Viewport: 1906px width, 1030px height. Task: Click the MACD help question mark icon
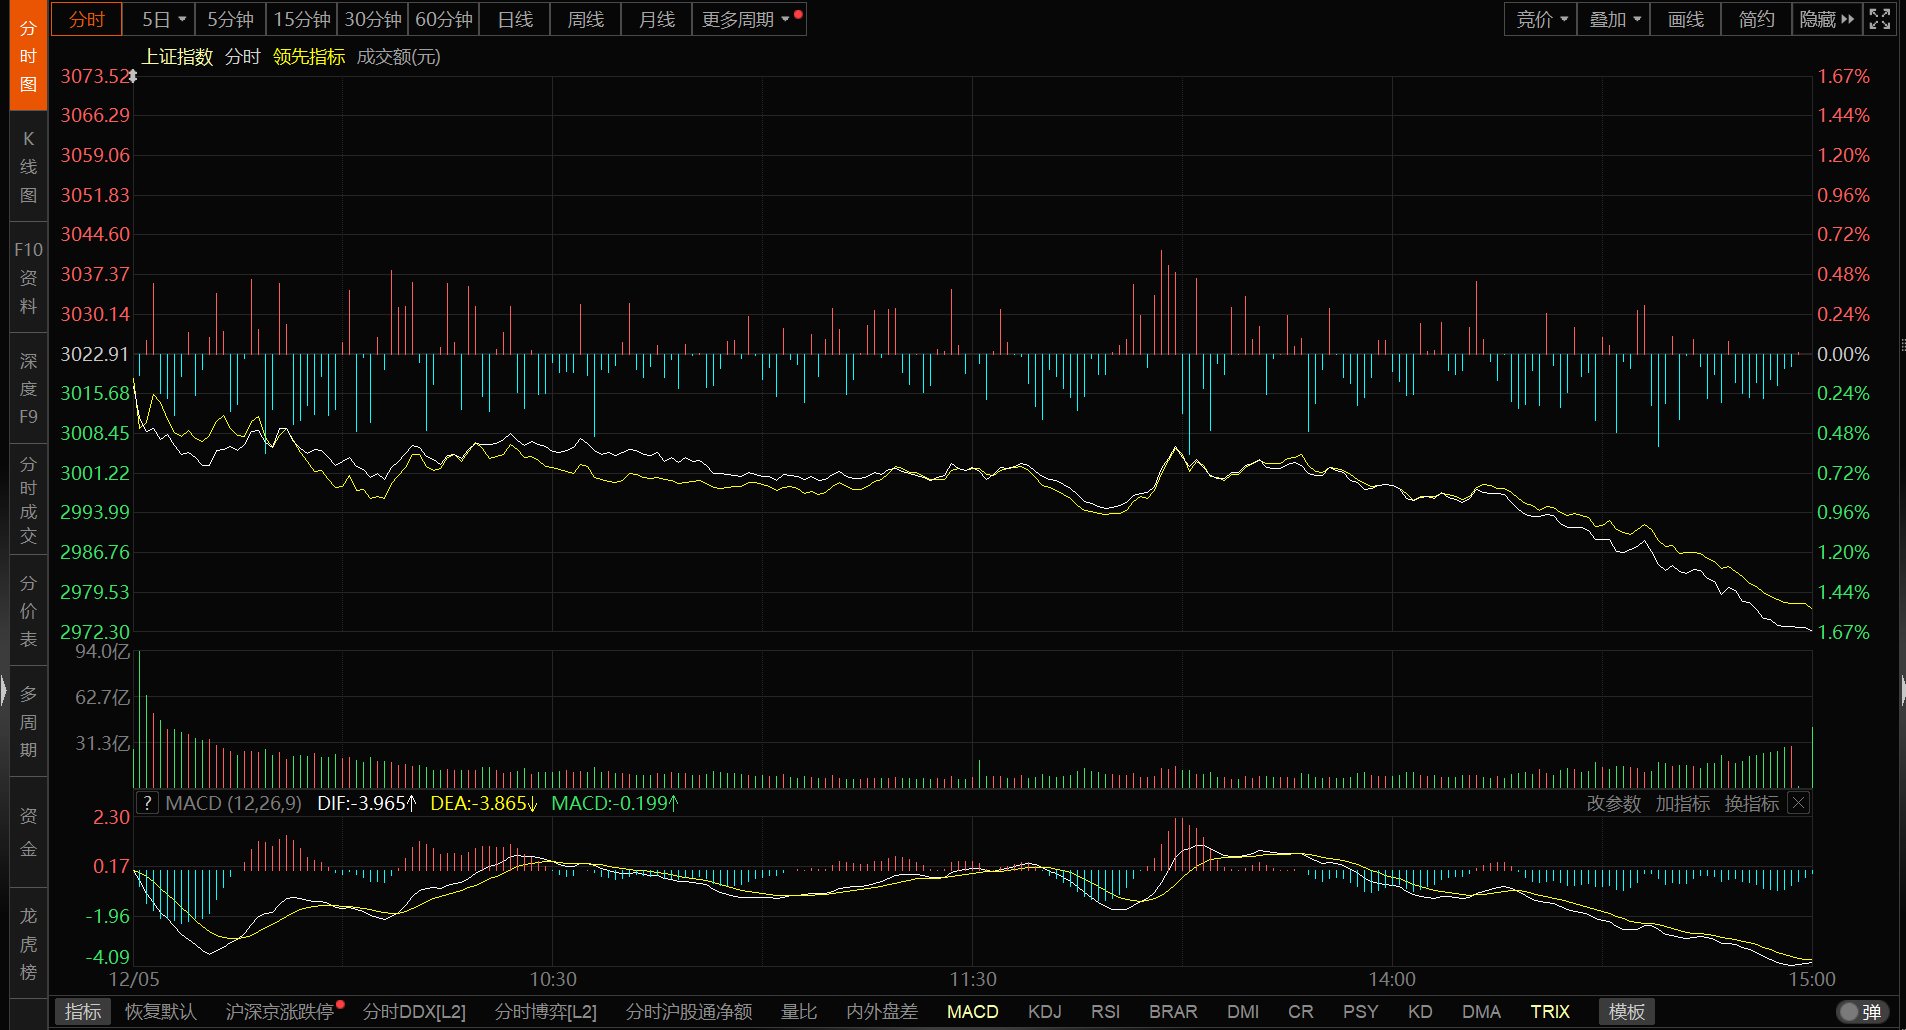147,803
